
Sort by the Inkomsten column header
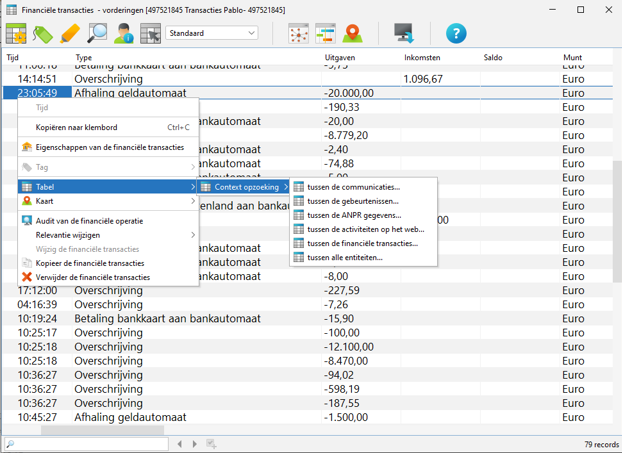(422, 58)
